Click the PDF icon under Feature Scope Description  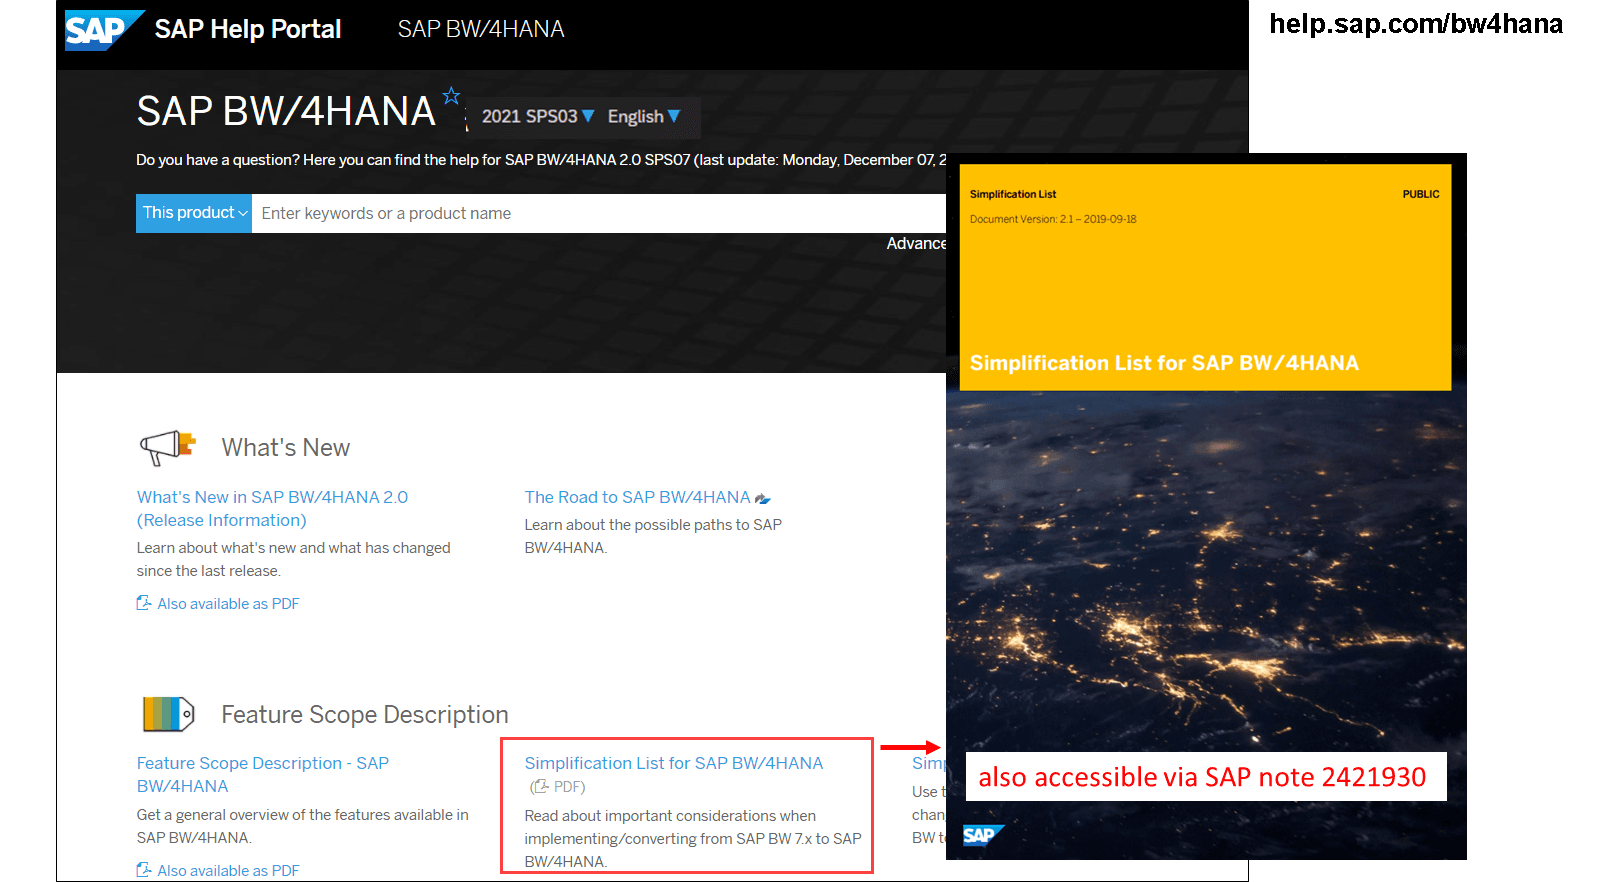(x=144, y=870)
